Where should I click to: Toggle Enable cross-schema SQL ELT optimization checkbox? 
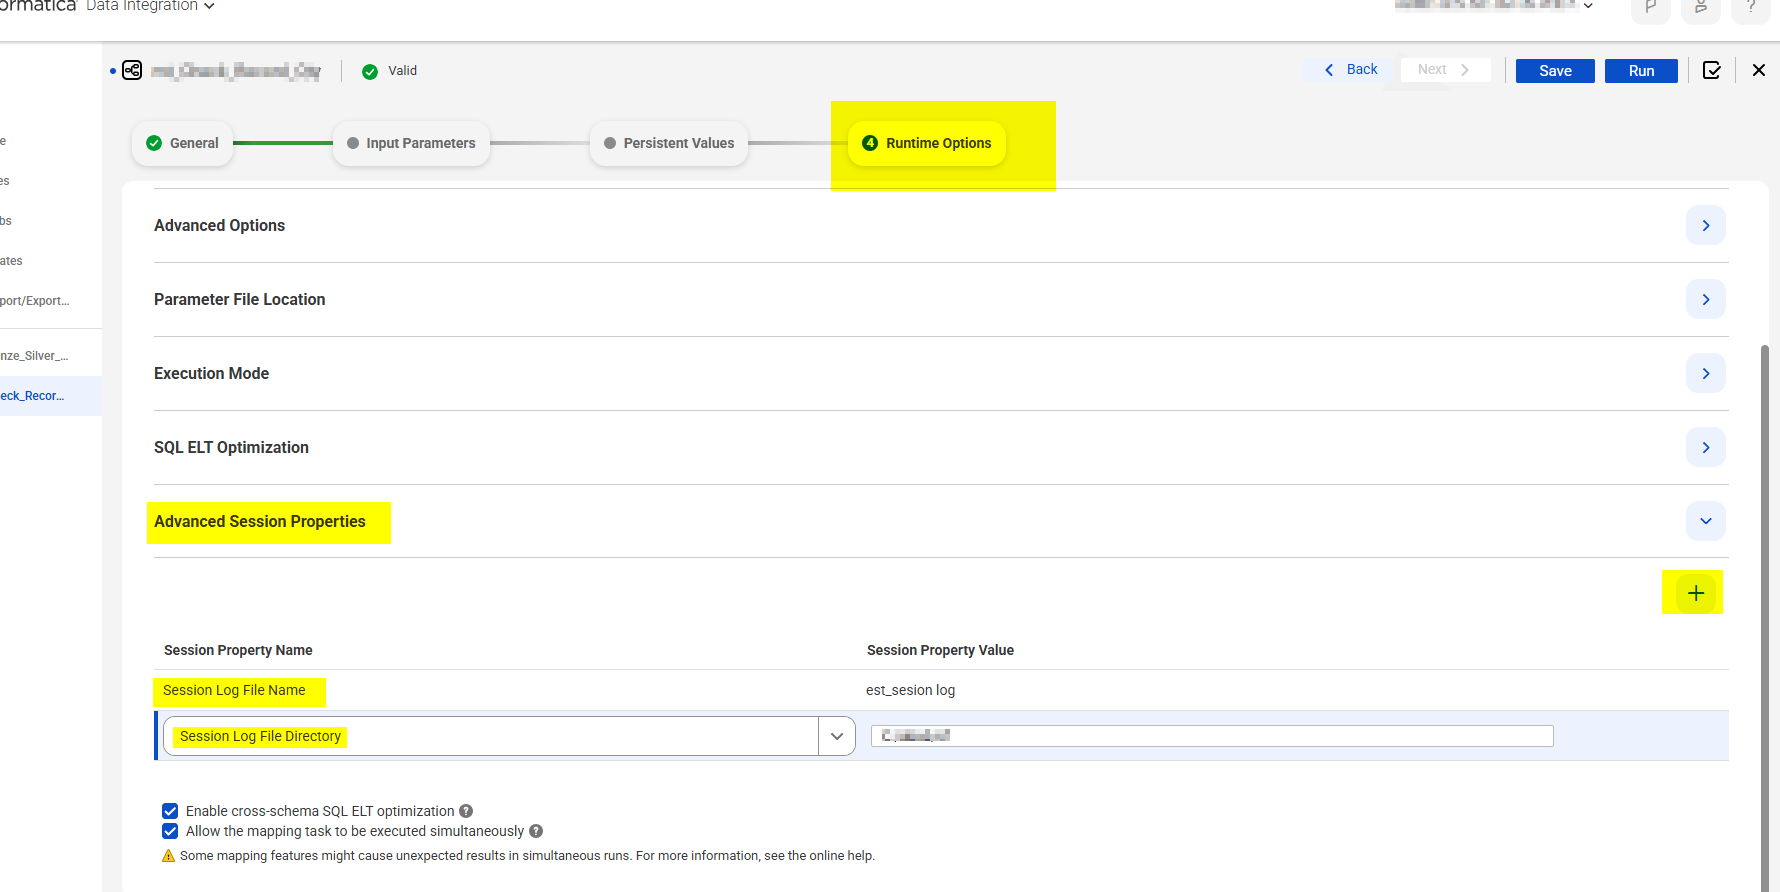[x=170, y=811]
